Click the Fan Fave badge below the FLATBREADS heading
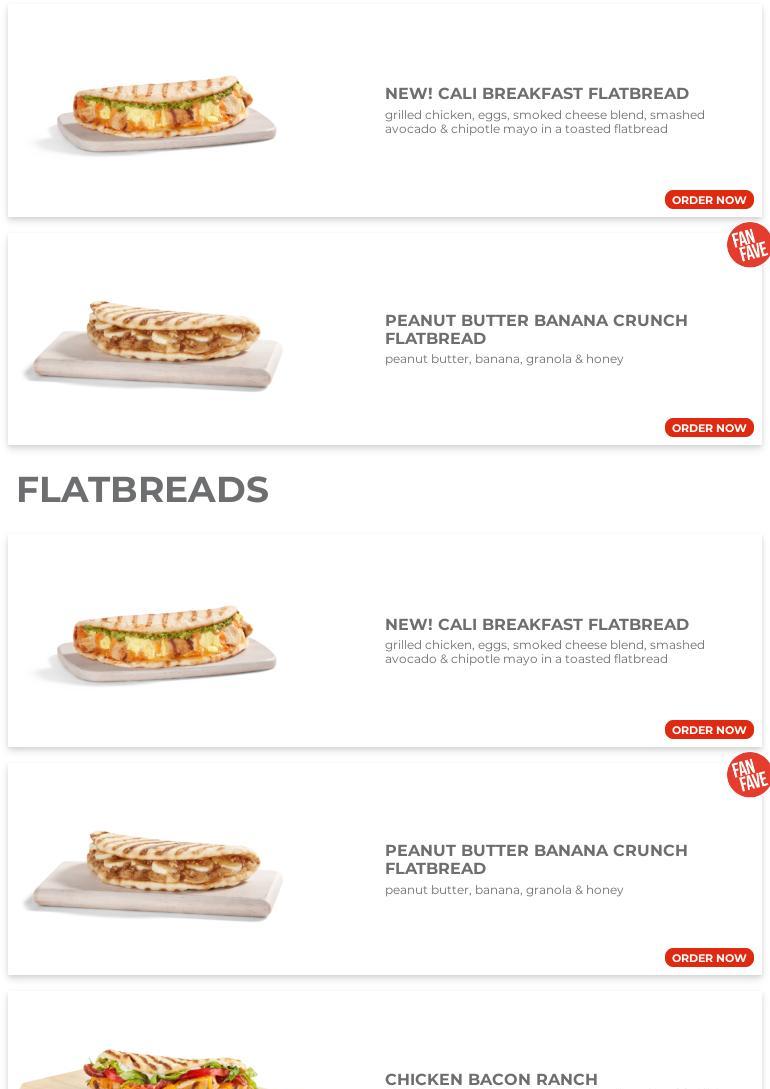The image size is (770, 1089). click(748, 775)
